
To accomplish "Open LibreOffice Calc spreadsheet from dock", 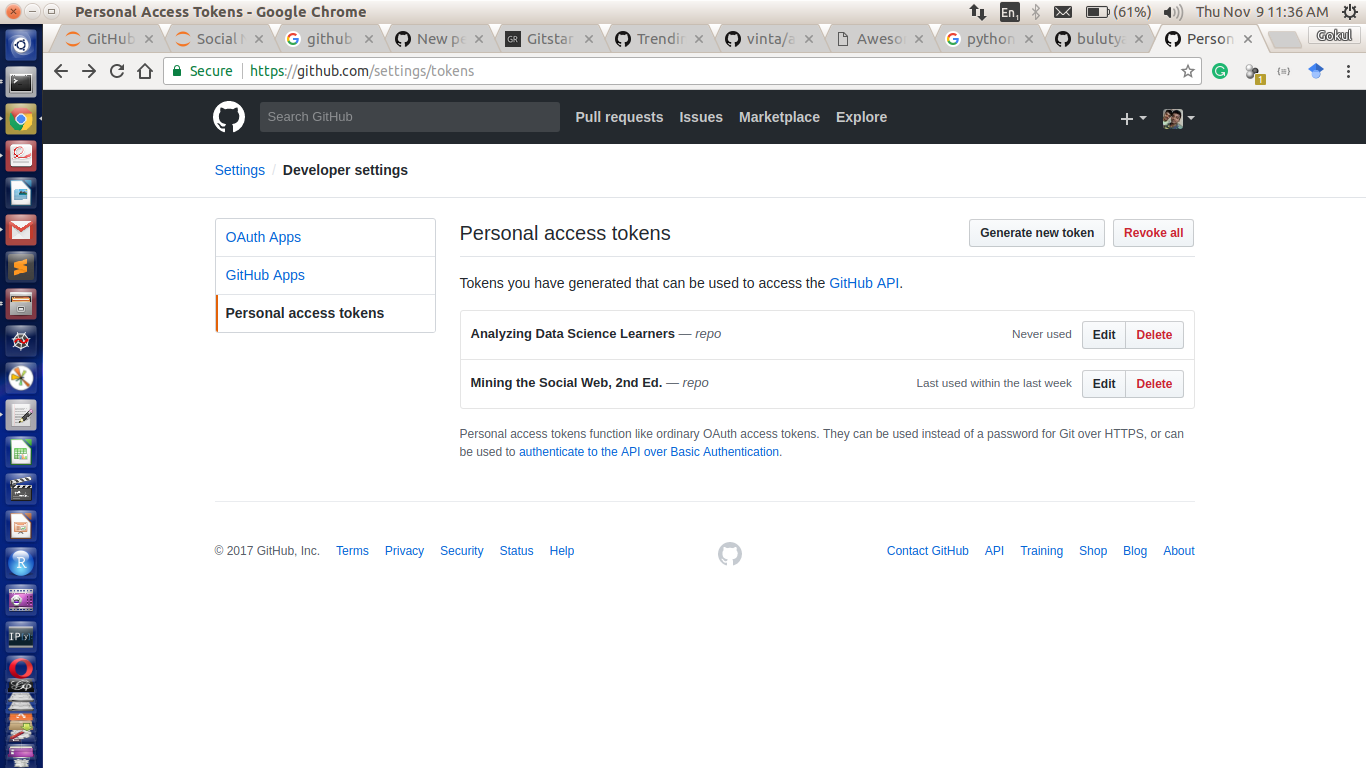I will click(21, 451).
